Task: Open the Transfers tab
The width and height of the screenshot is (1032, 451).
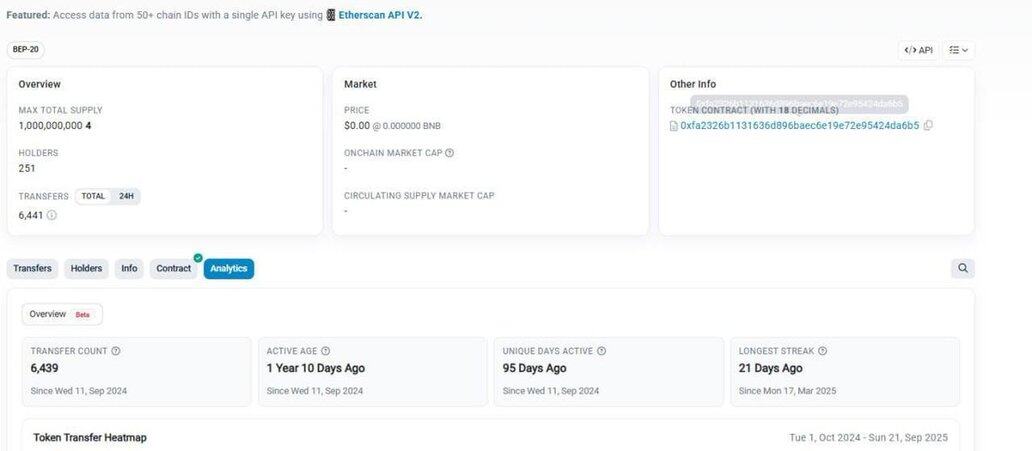Action: [x=32, y=268]
